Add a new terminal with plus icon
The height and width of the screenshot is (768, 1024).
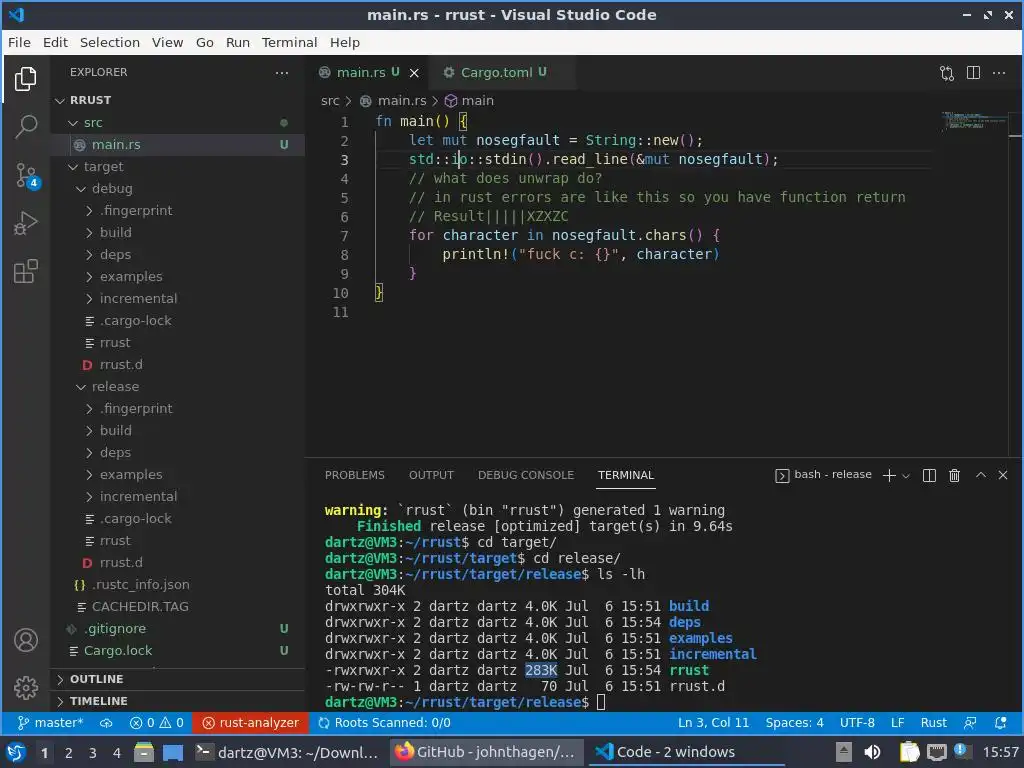pyautogui.click(x=889, y=475)
